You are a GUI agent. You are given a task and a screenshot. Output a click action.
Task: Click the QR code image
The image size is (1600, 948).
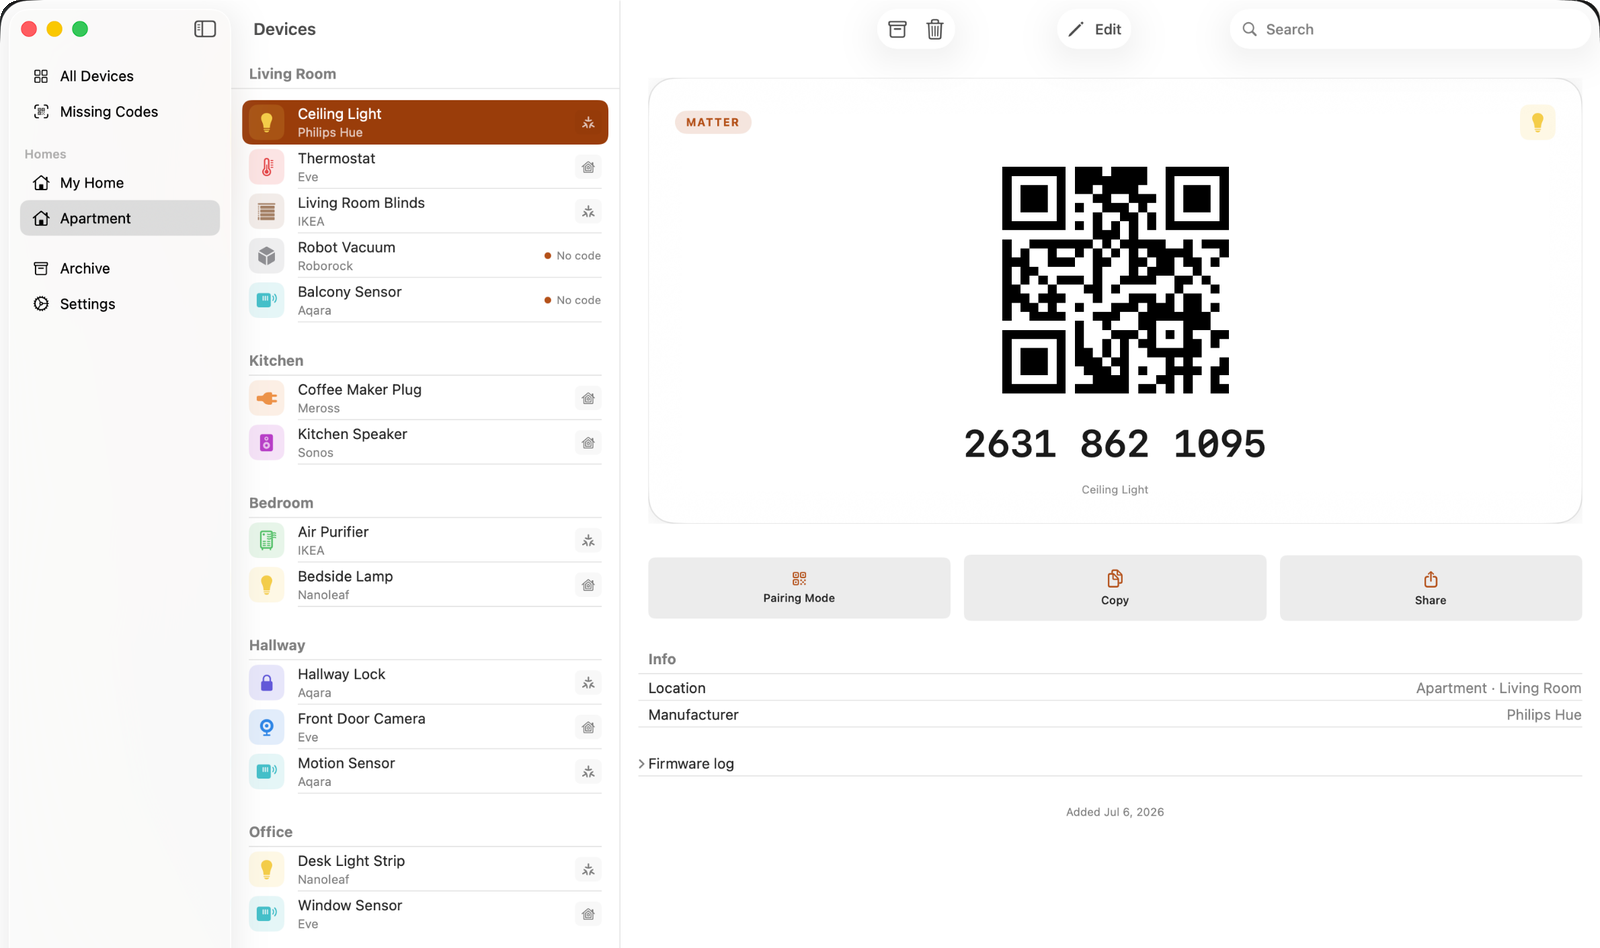click(1115, 280)
